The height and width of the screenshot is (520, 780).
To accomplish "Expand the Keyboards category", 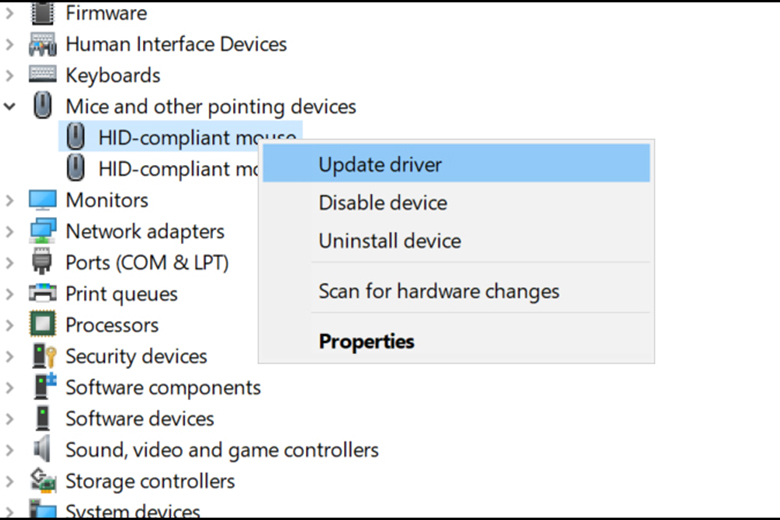I will click(x=10, y=75).
